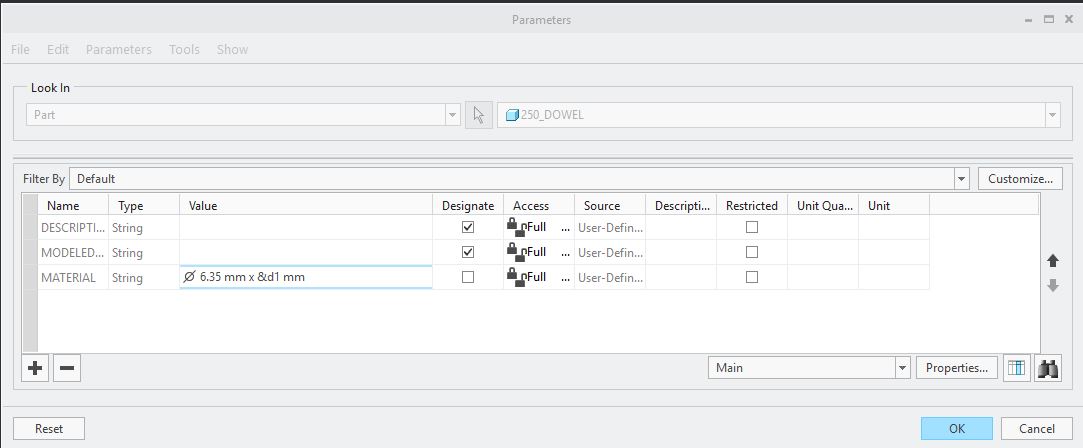The height and width of the screenshot is (448, 1083).
Task: Click lock icon in MODELED row
Action: tap(515, 252)
